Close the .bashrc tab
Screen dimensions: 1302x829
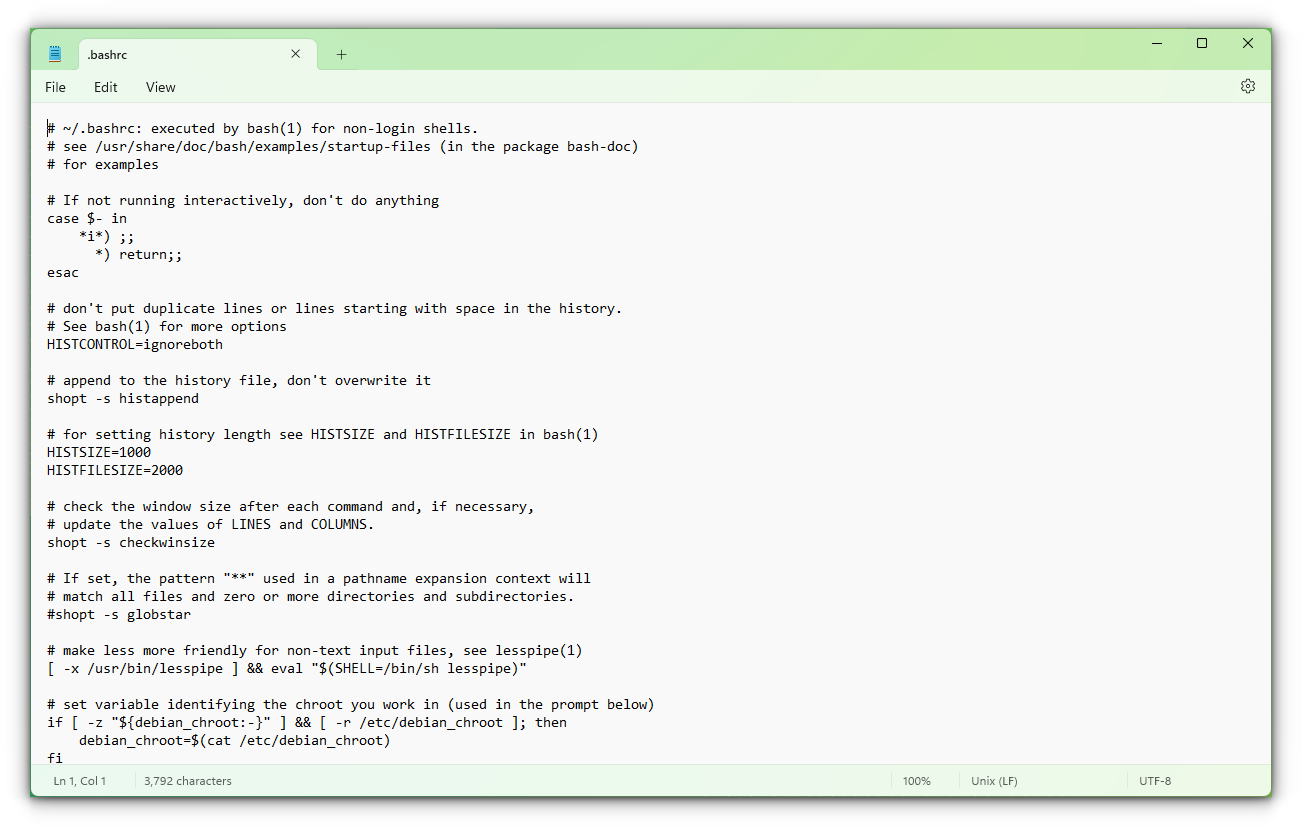[x=295, y=54]
